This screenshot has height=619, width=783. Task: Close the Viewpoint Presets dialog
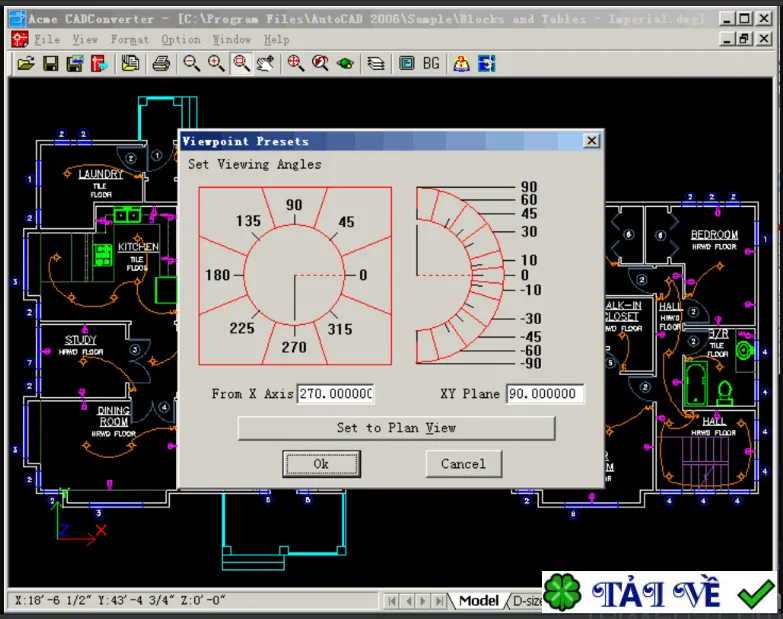pyautogui.click(x=592, y=141)
